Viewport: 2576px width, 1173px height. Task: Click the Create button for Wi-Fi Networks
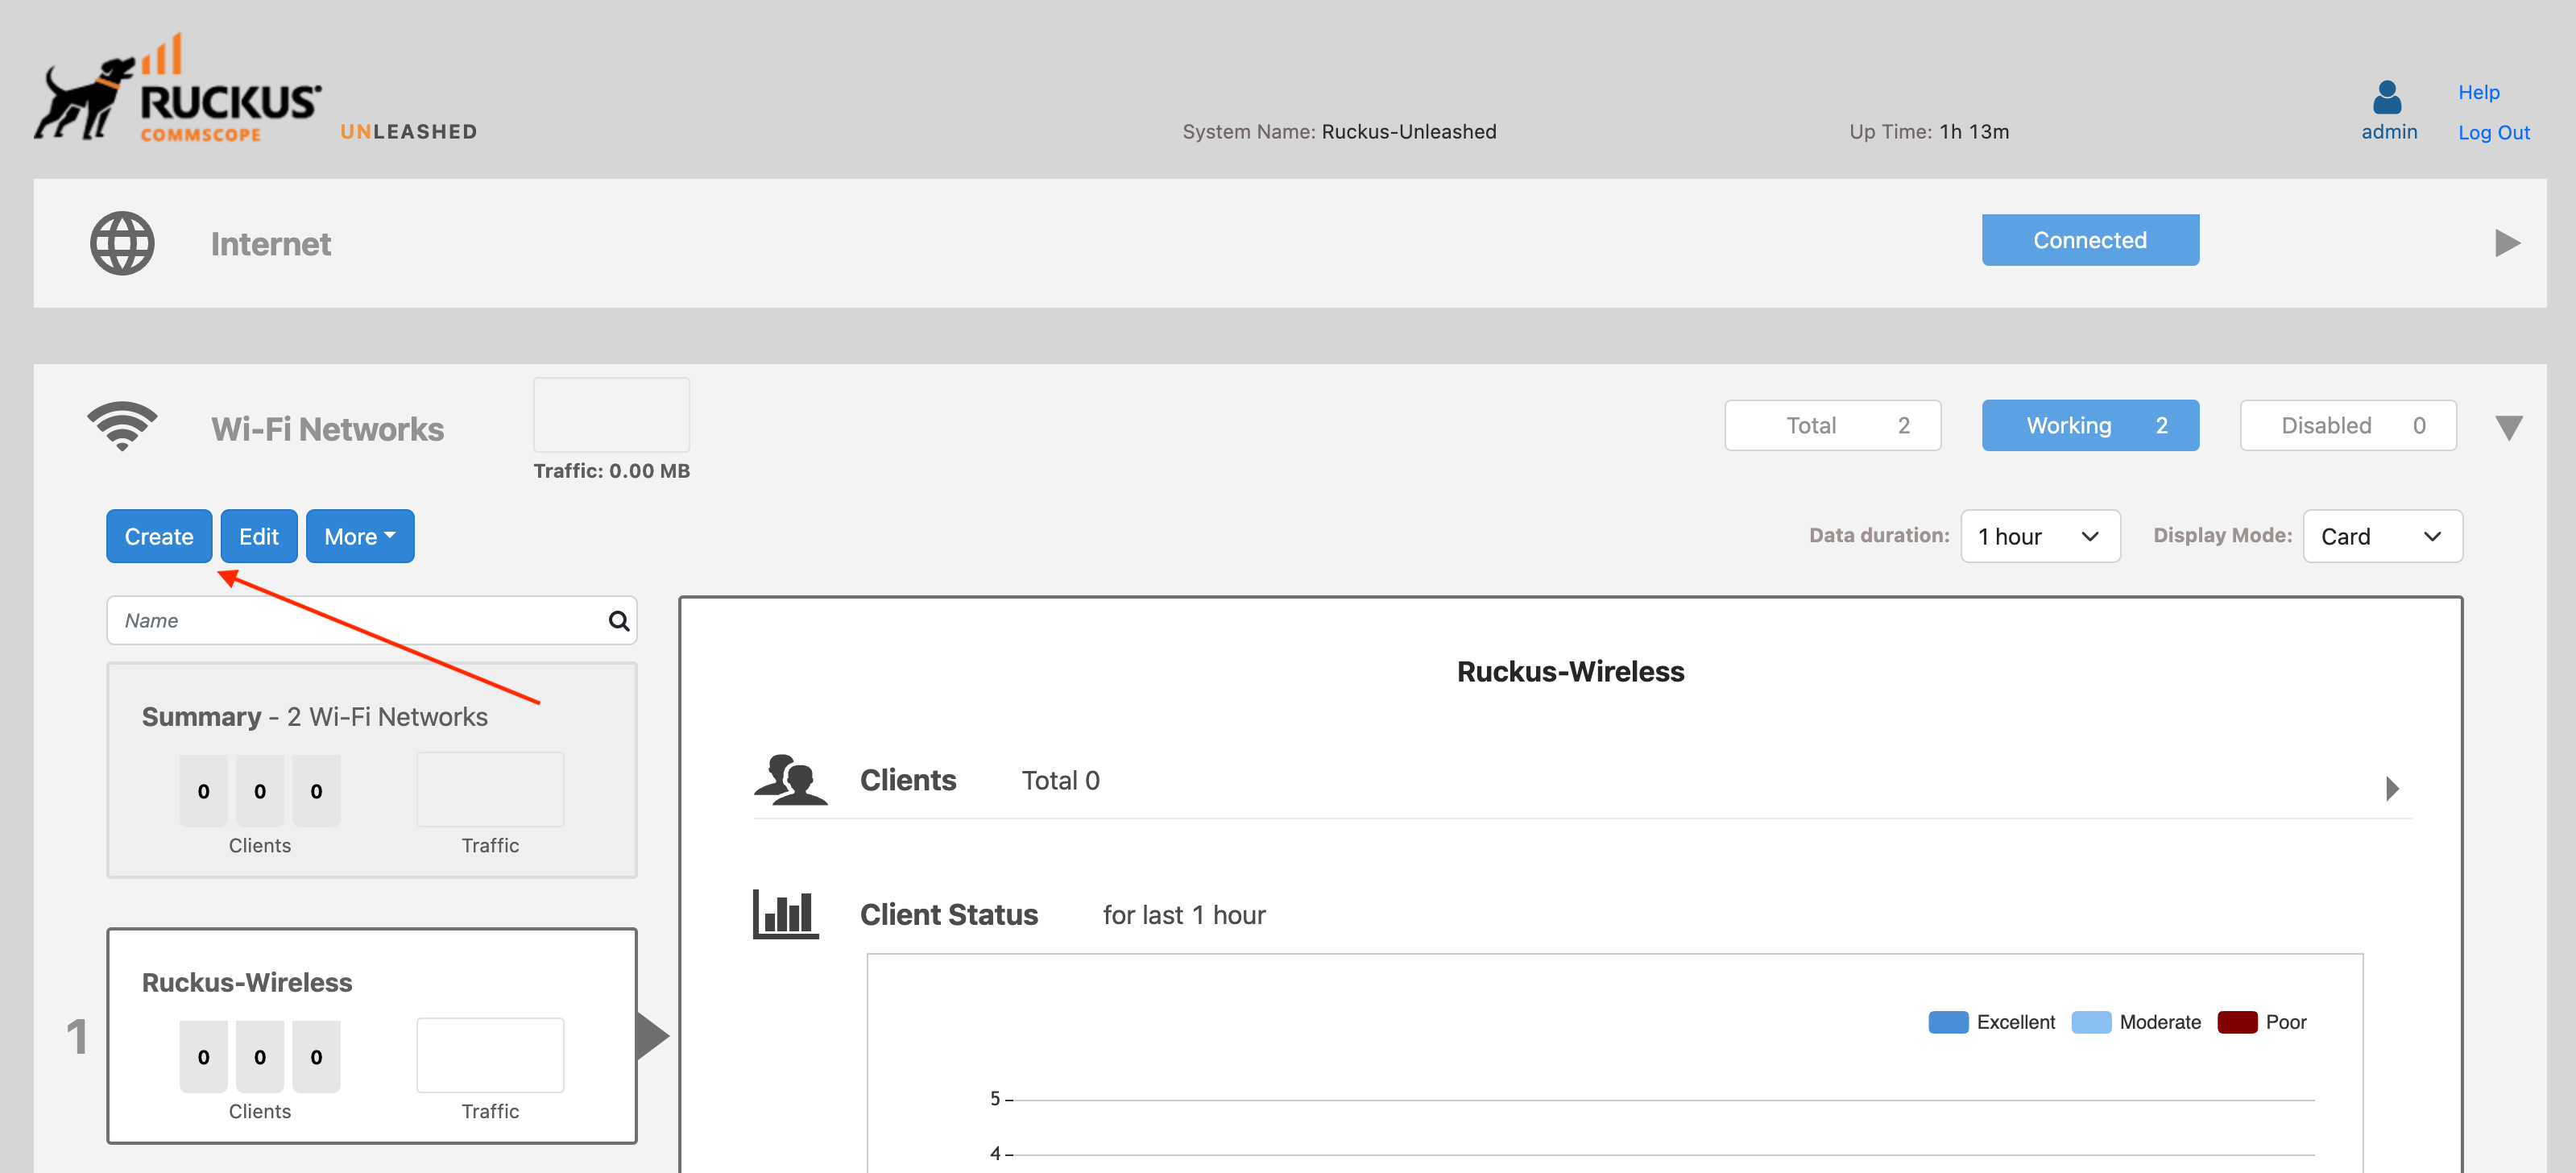click(x=159, y=536)
